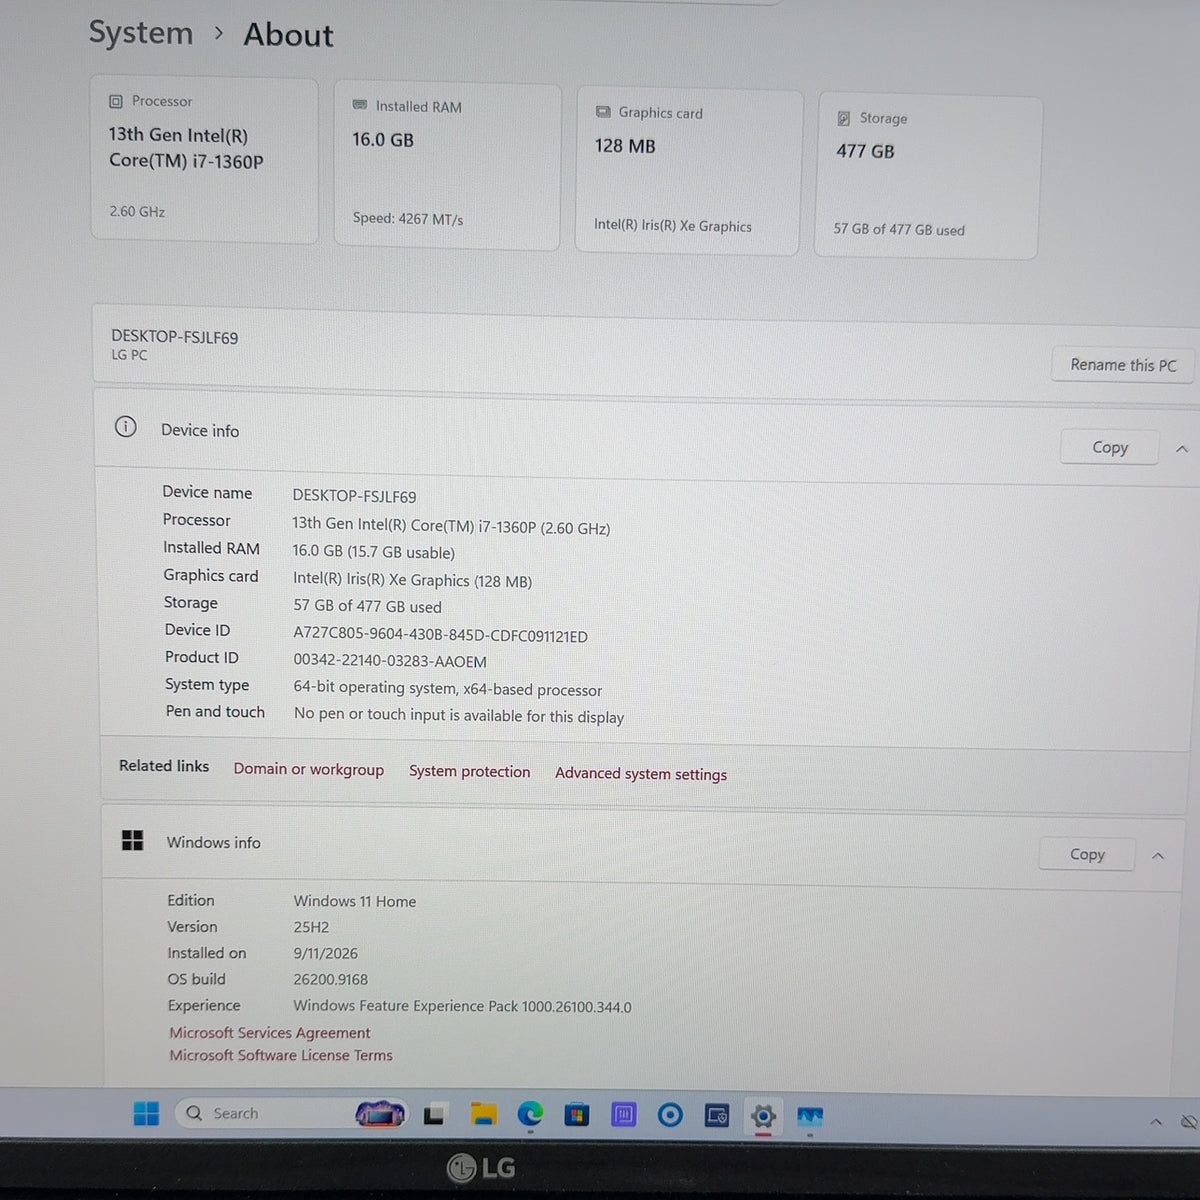Collapse the Windows info section

[1158, 856]
